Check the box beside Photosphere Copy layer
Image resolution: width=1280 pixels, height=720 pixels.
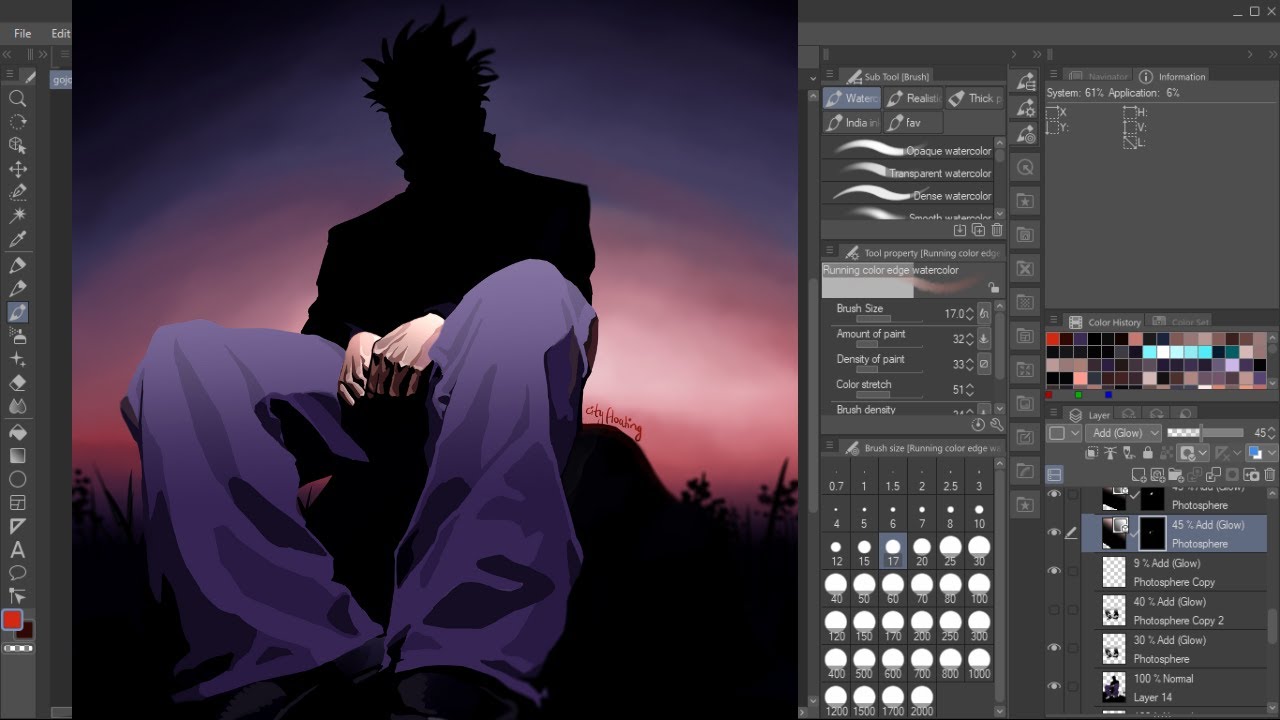tap(1073, 571)
